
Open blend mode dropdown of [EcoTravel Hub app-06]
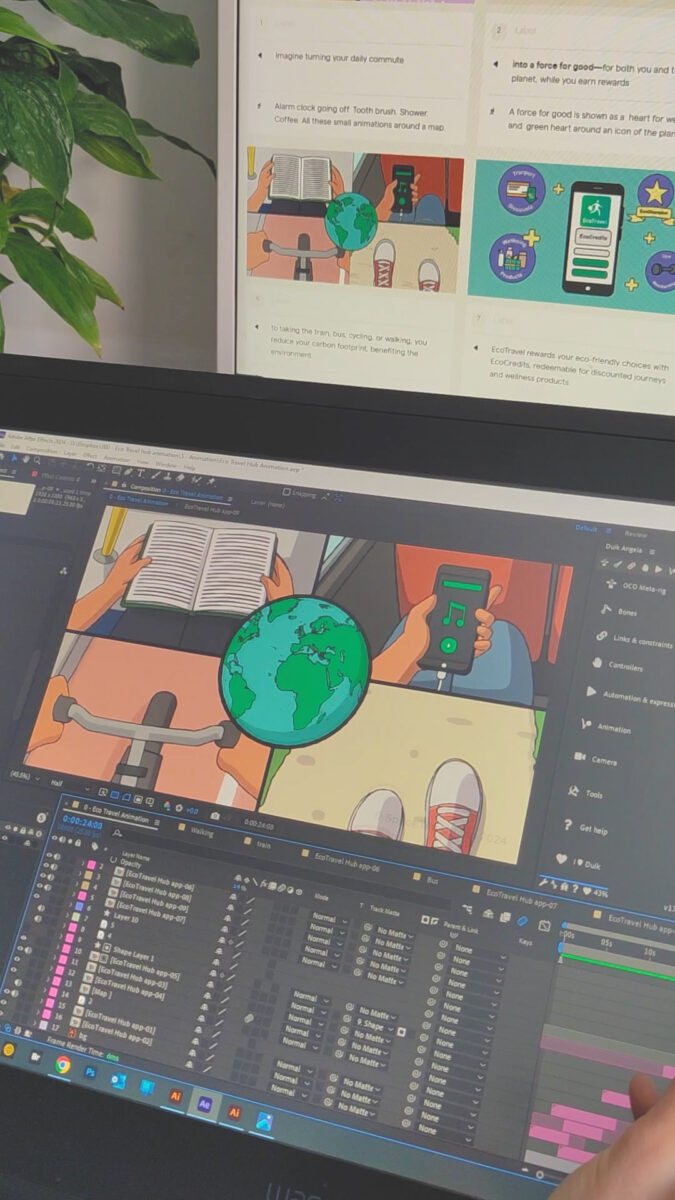327,917
